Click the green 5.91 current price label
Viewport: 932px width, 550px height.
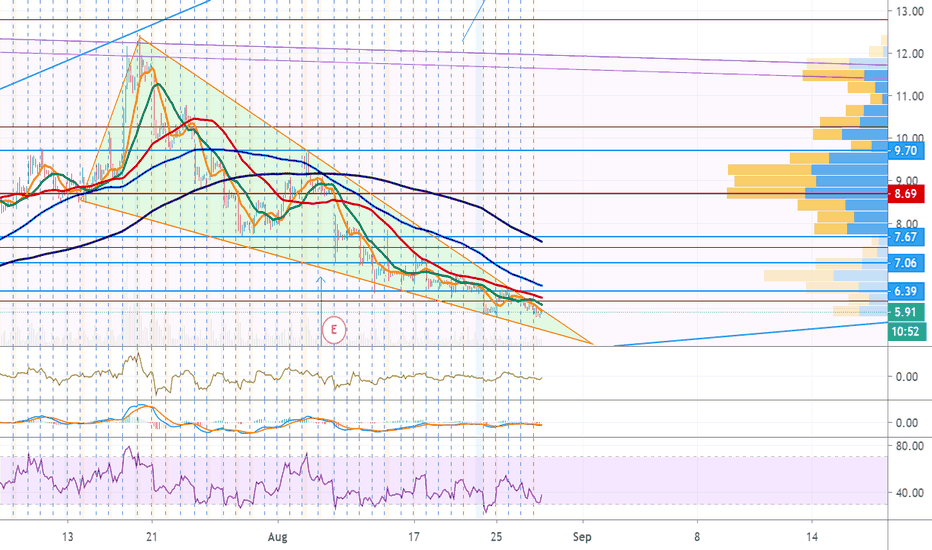point(905,312)
